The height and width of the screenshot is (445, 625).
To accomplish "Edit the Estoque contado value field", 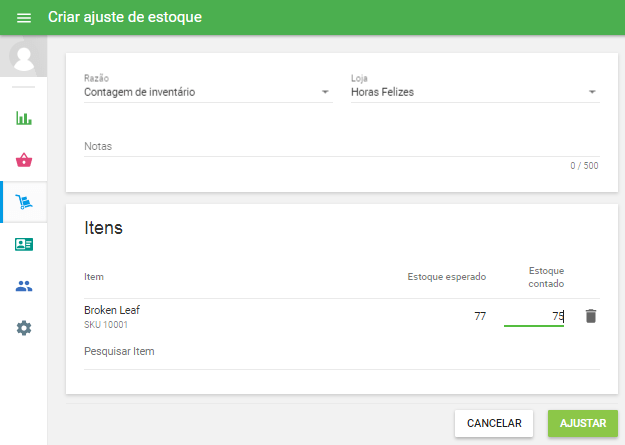I will click(534, 316).
